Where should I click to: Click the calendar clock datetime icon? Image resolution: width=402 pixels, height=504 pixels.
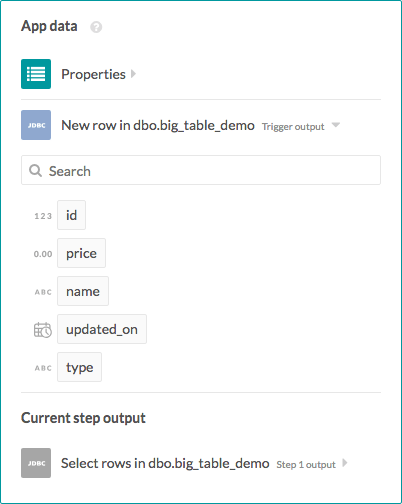point(43,330)
